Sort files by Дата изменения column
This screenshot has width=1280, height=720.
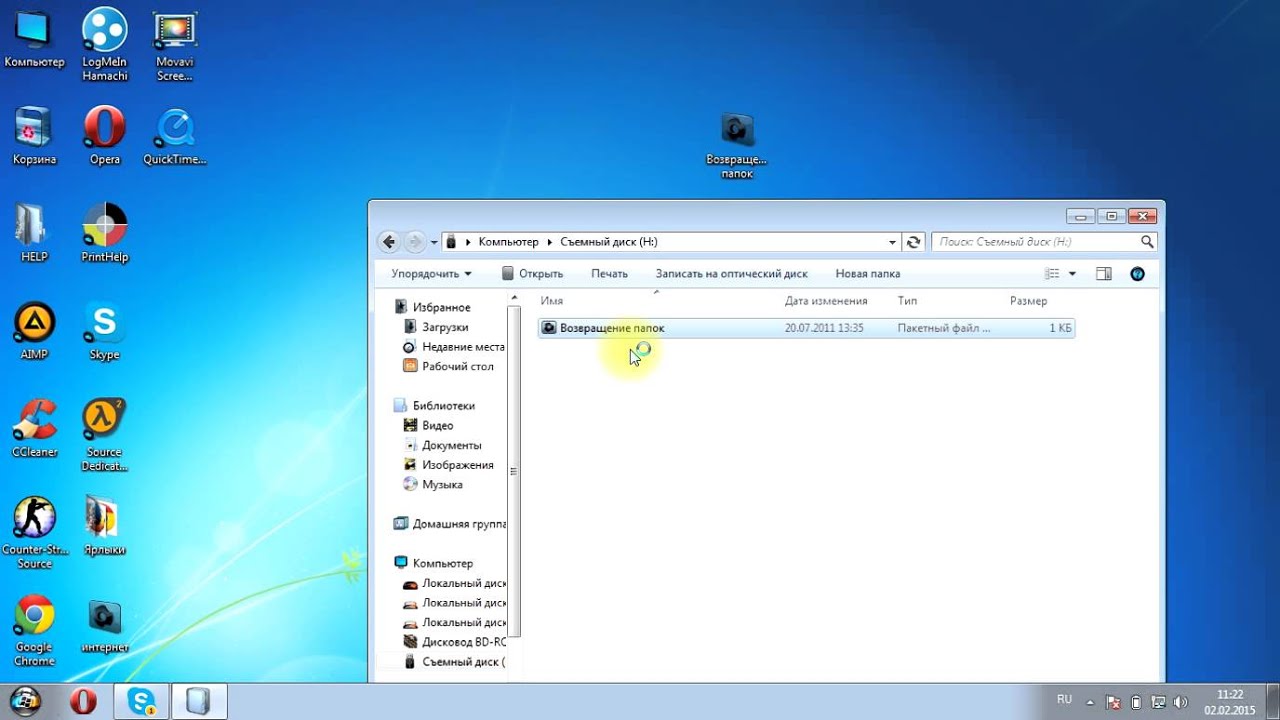825,301
